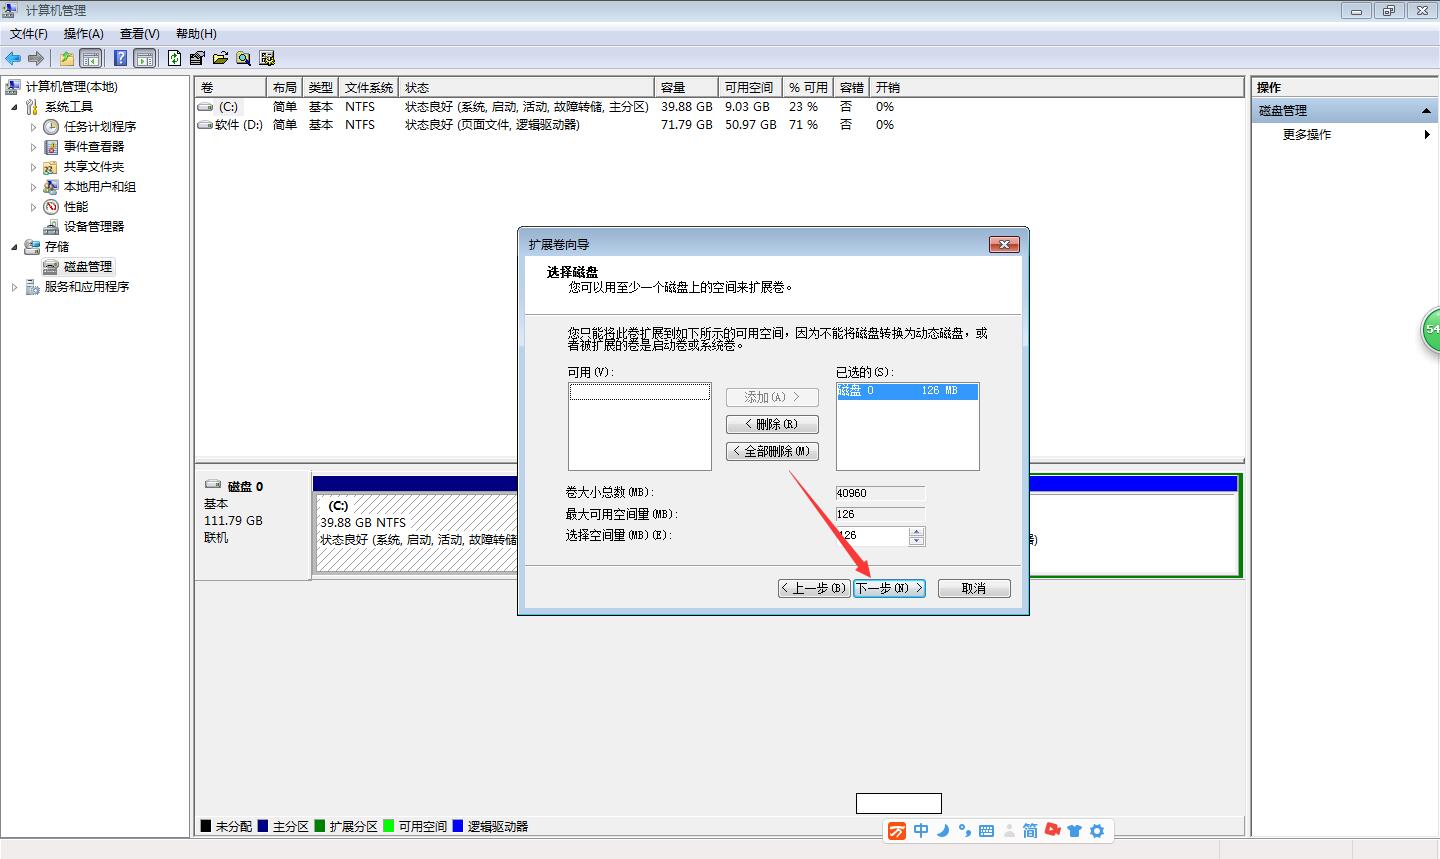Click the magnifying glass toolbar icon

[x=243, y=58]
